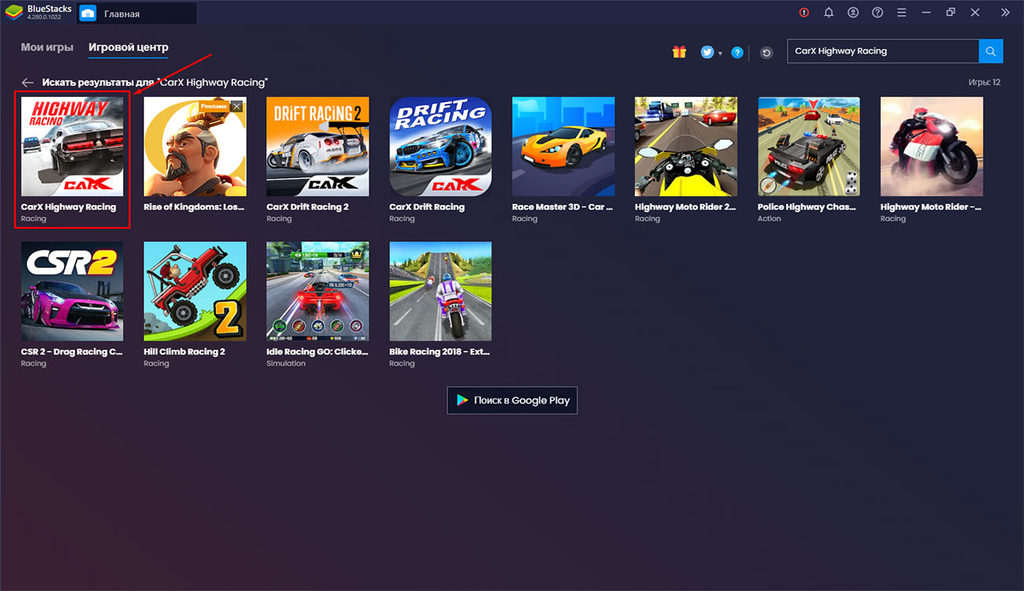The image size is (1024, 591).
Task: Click the CSR 2 - Drag Racing title
Action: pyautogui.click(x=71, y=352)
